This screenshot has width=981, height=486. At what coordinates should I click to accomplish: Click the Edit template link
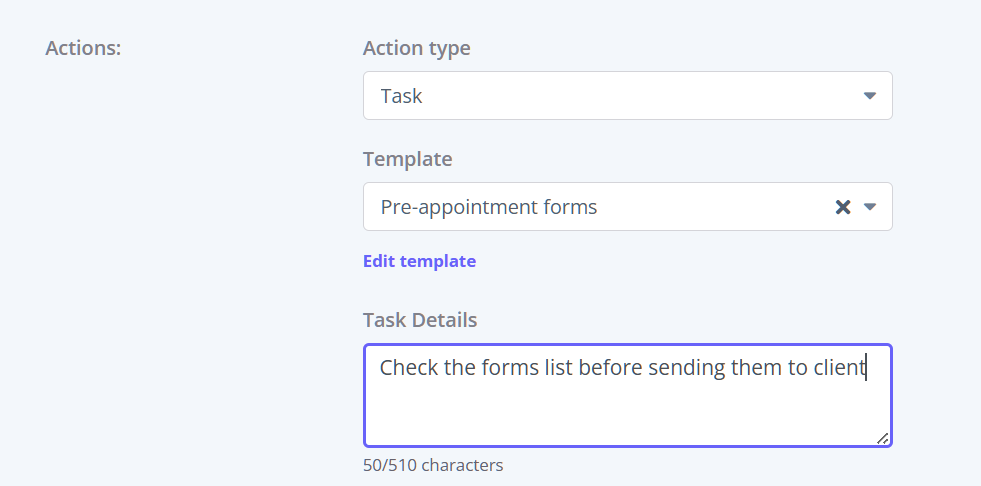419,261
